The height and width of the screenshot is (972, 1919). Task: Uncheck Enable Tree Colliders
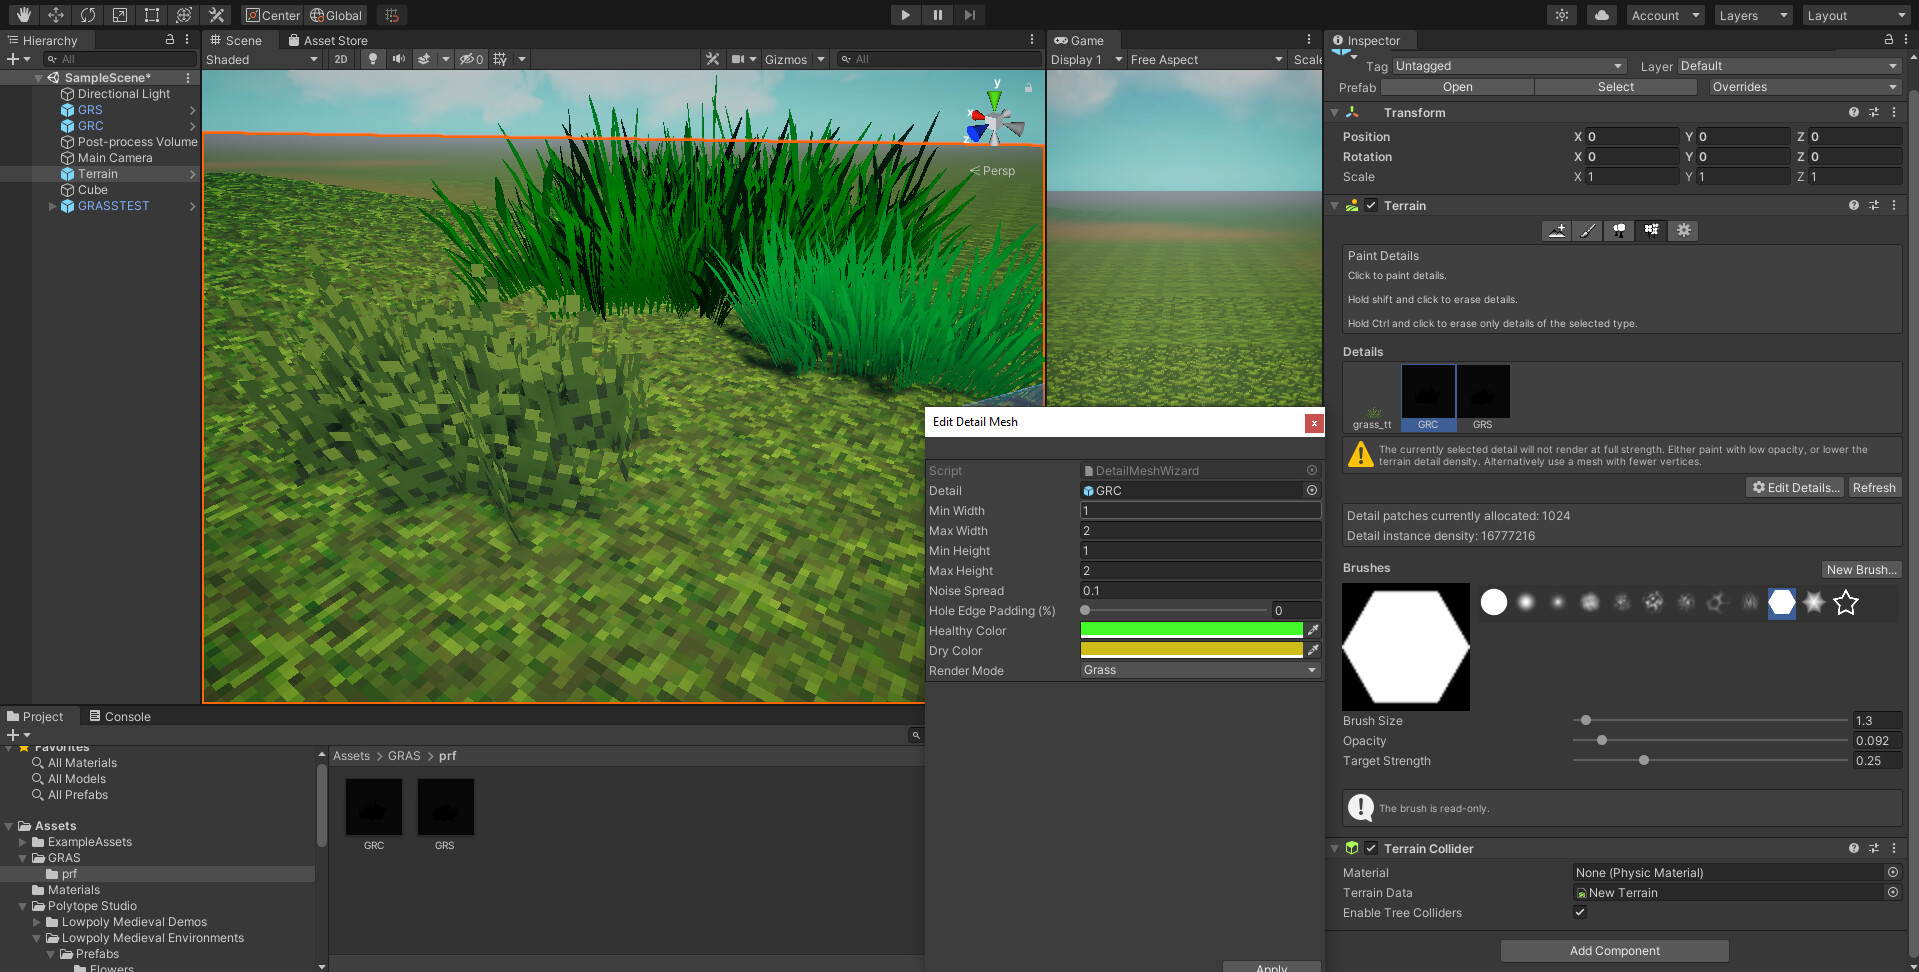point(1580,912)
